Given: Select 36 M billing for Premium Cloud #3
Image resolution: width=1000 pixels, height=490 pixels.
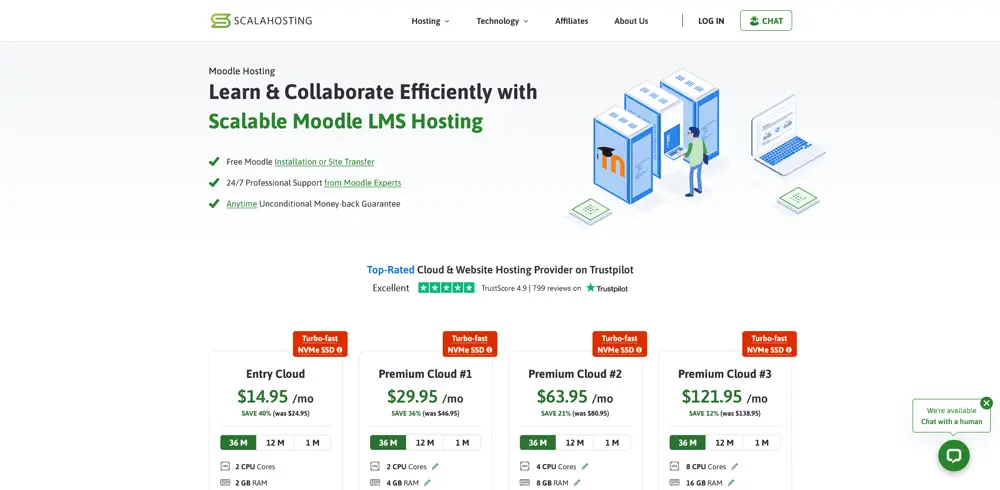Looking at the screenshot, I should pyautogui.click(x=687, y=442).
